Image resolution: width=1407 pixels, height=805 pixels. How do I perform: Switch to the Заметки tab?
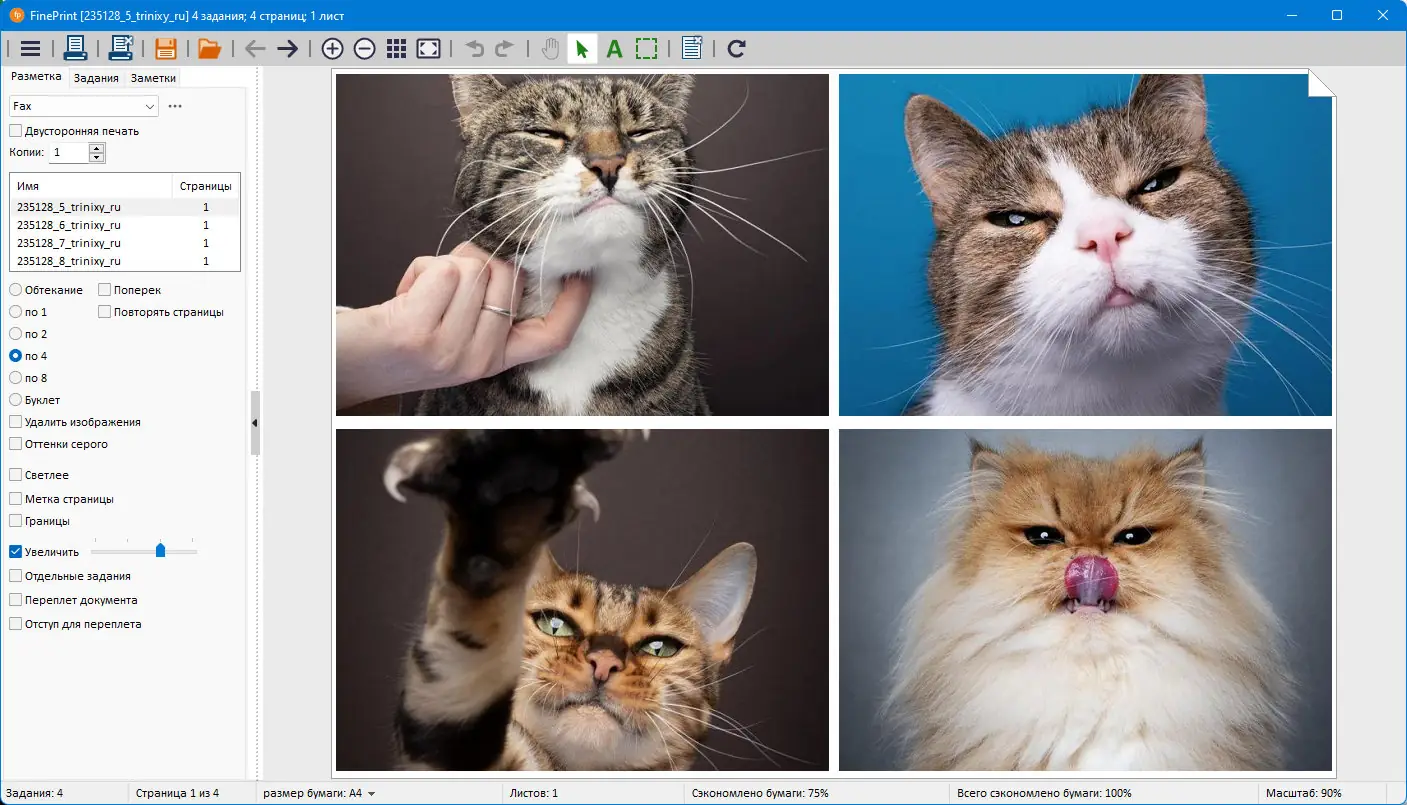click(153, 78)
